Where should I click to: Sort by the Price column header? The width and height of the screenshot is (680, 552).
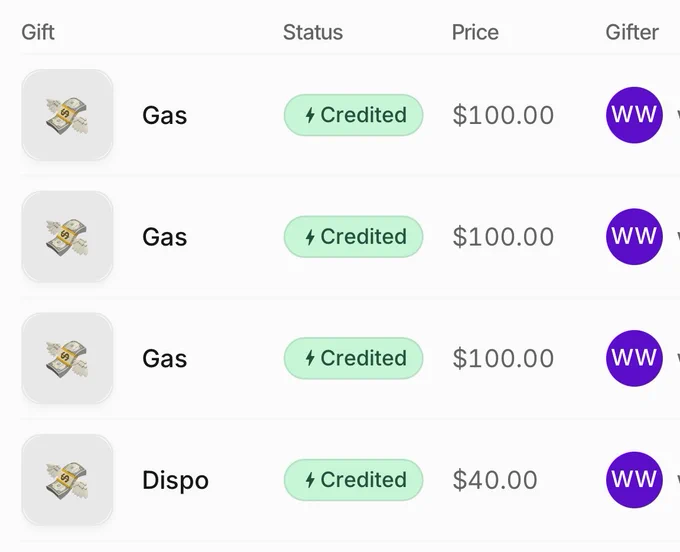[475, 32]
